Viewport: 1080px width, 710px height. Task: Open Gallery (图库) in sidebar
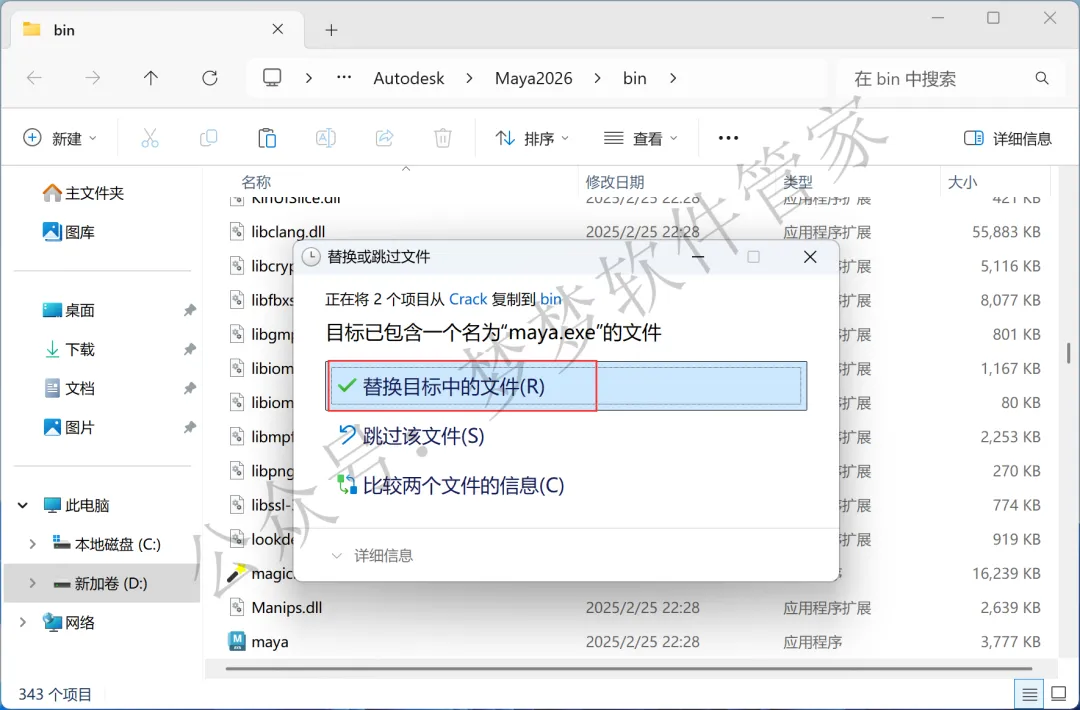68,232
